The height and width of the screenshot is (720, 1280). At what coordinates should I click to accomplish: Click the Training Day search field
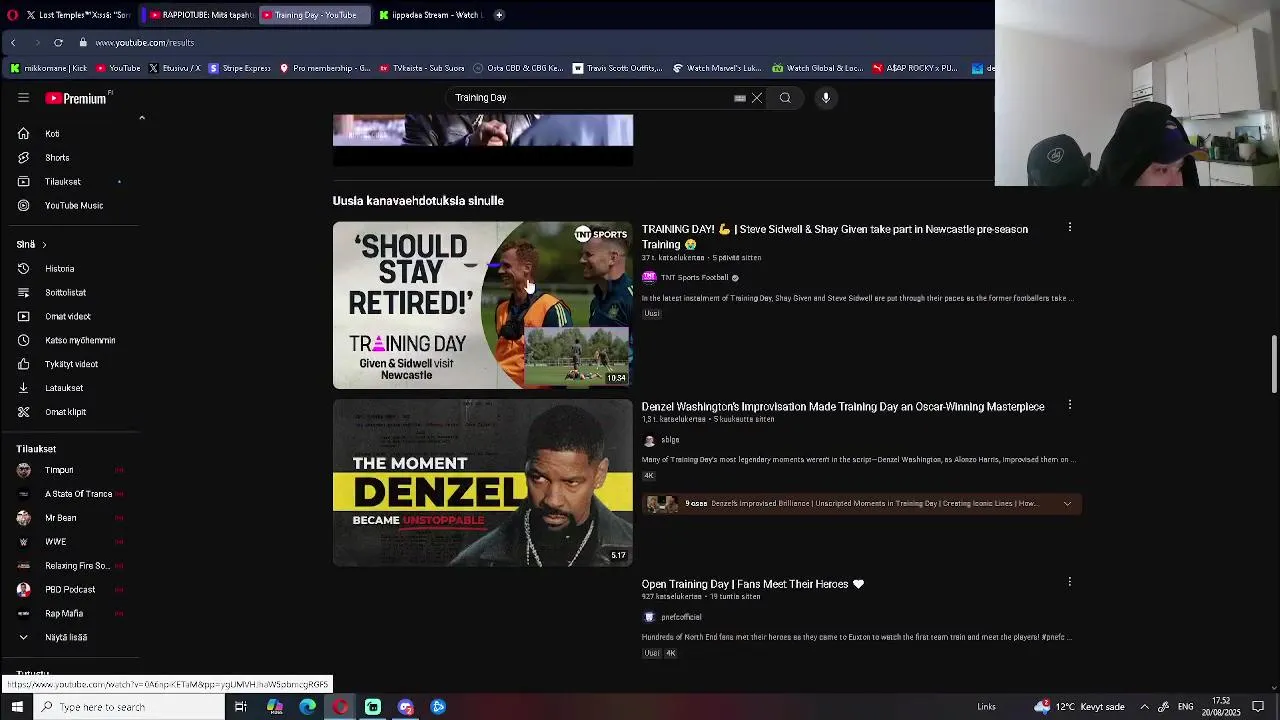coord(590,98)
